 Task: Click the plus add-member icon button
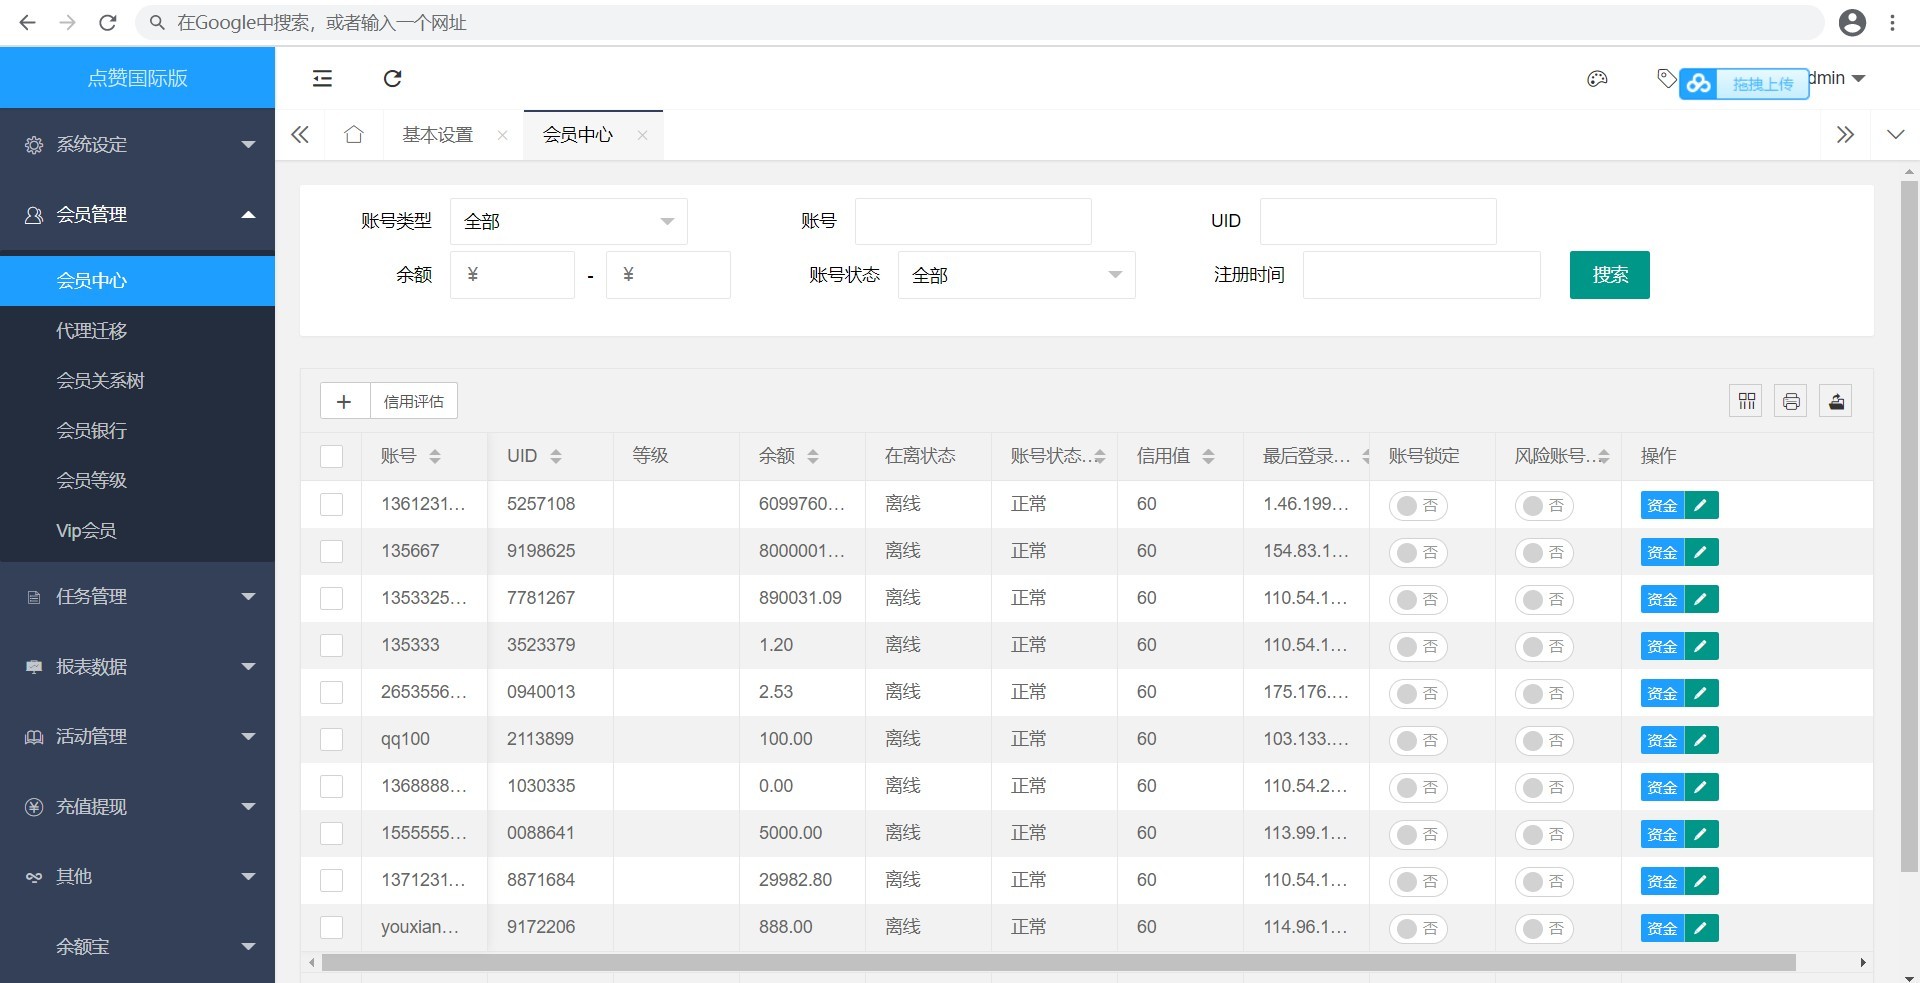coord(344,401)
